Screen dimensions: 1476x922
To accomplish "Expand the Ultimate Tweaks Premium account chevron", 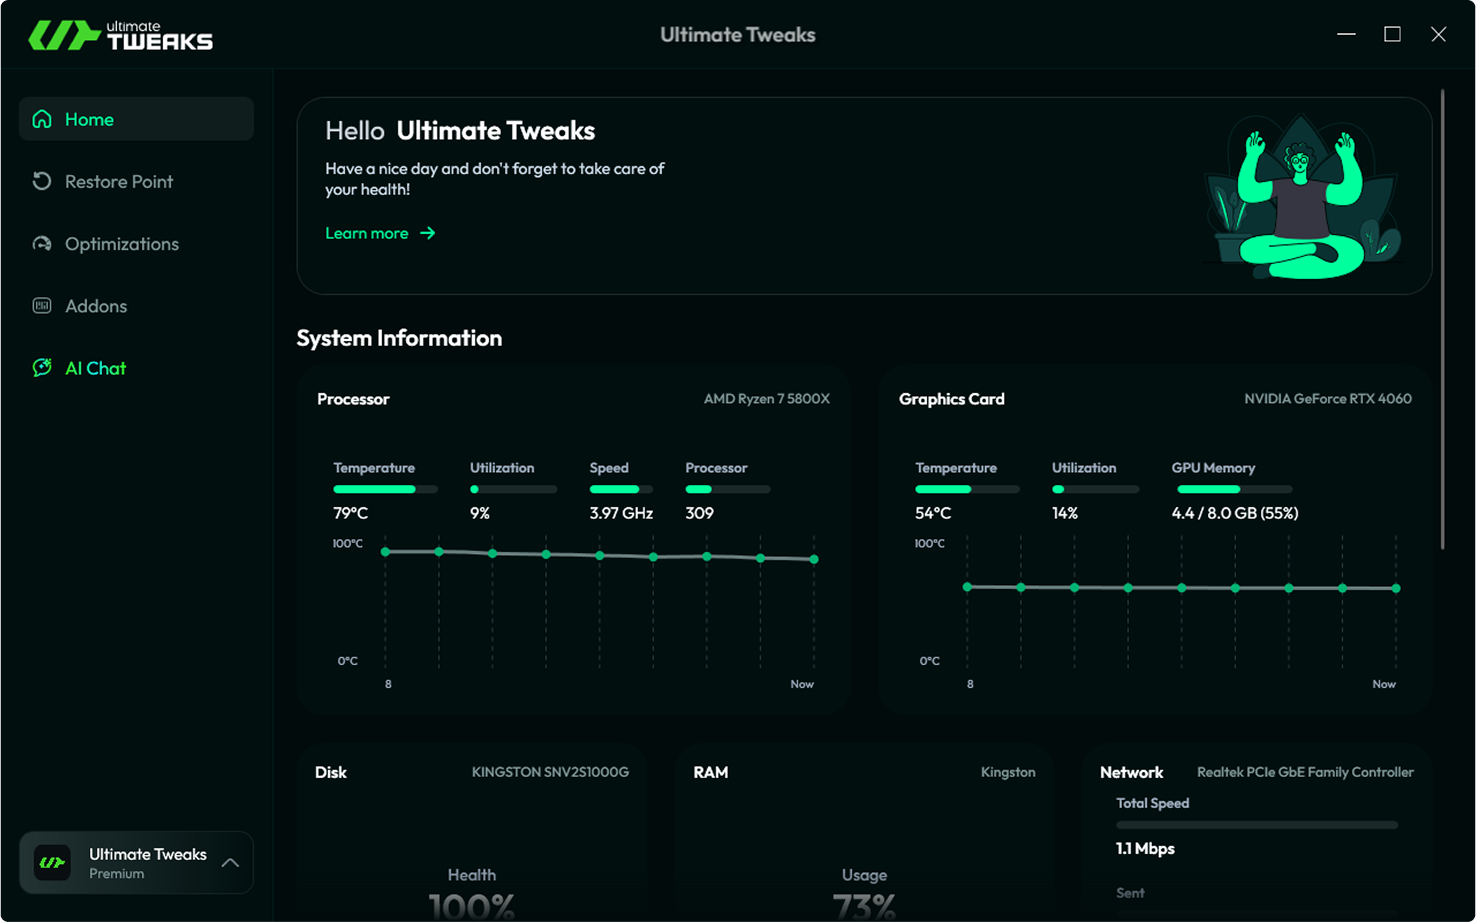I will pos(230,862).
